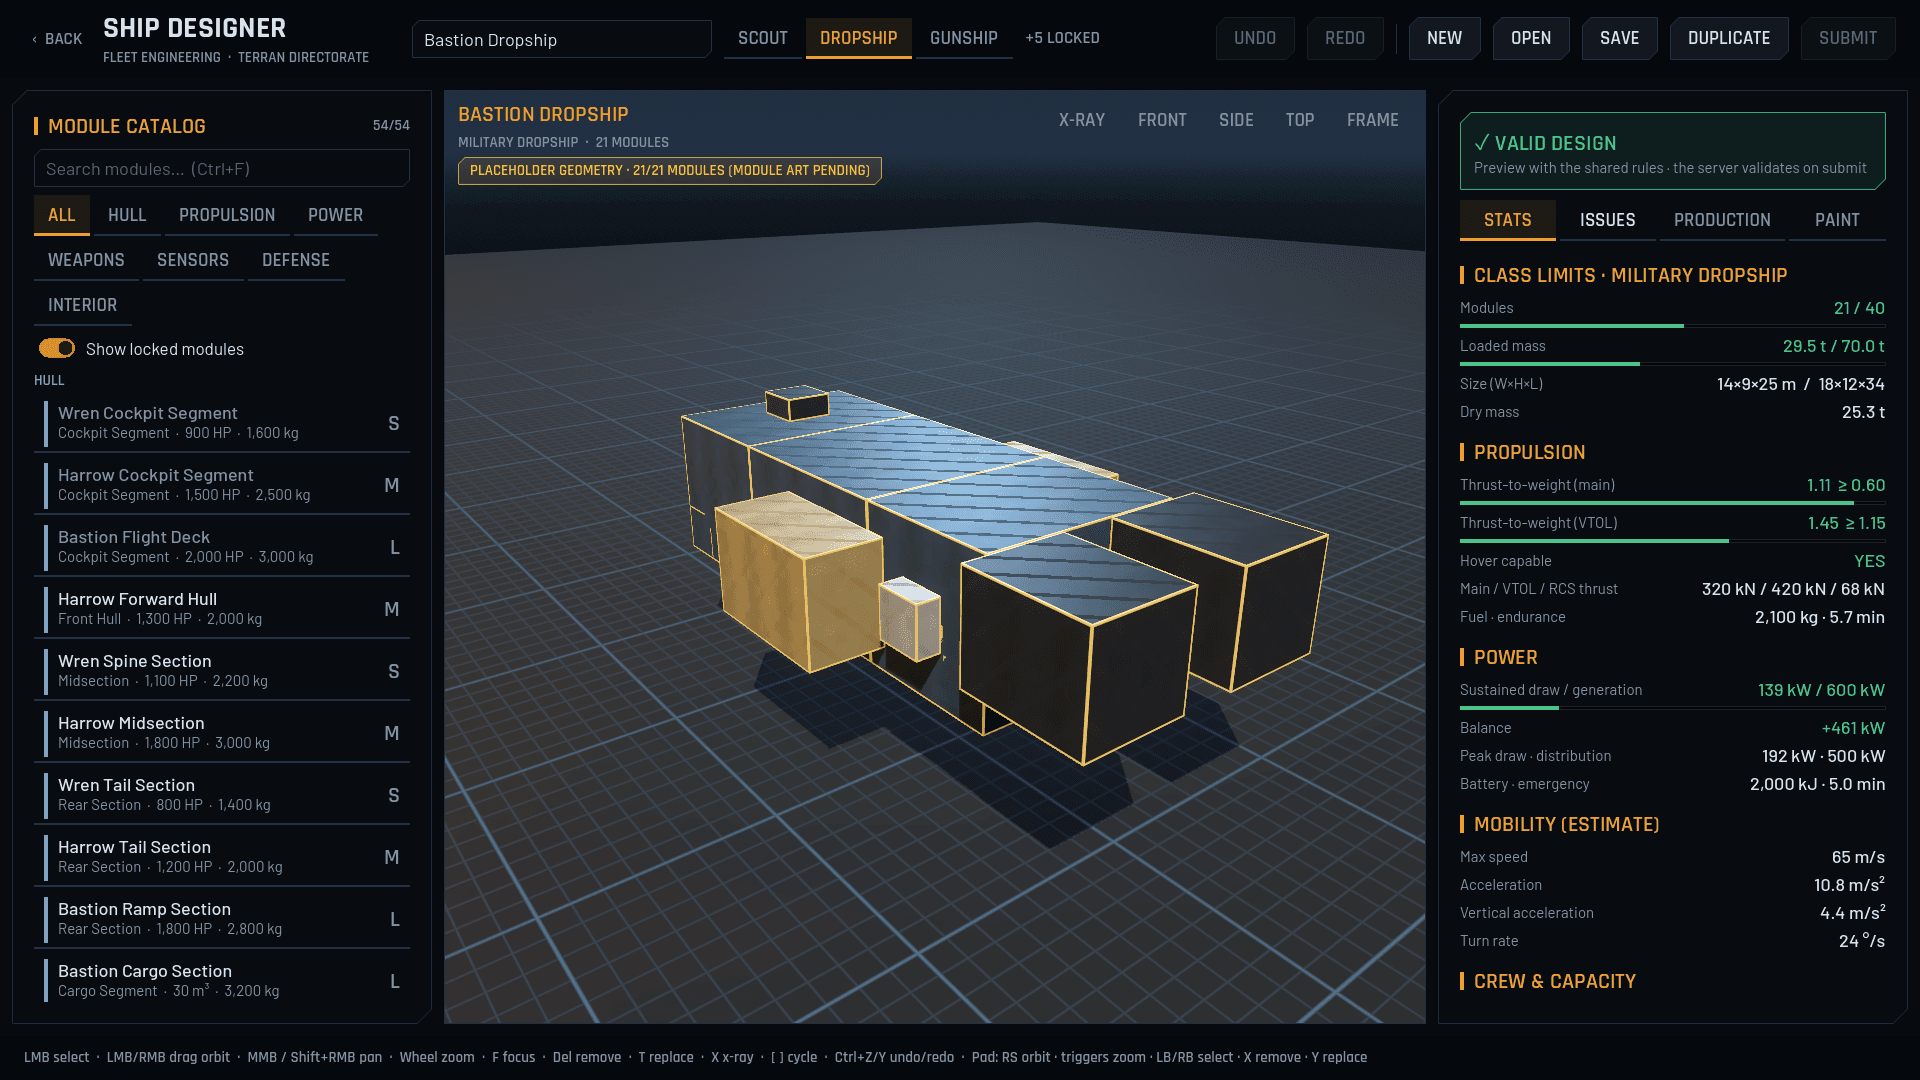The width and height of the screenshot is (1920, 1080).
Task: Select Bastion Ramp Section module
Action: tap(222, 919)
